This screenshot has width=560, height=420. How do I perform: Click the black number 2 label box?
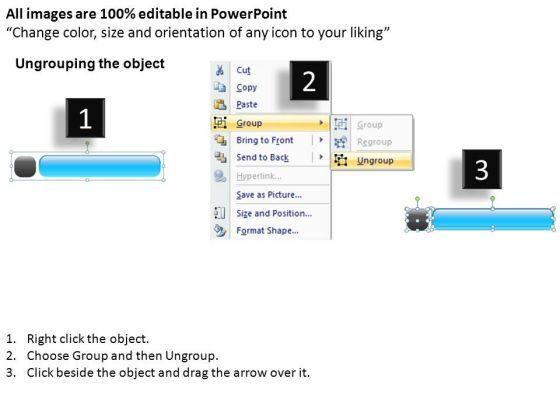(x=309, y=81)
